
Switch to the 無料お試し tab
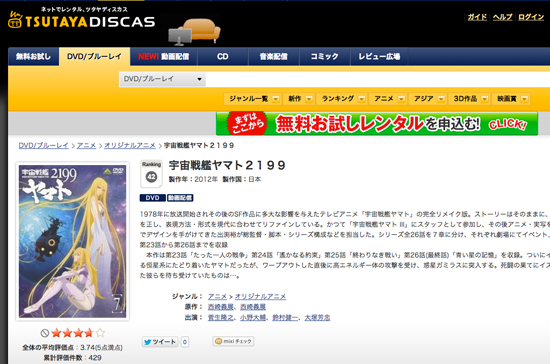point(33,56)
